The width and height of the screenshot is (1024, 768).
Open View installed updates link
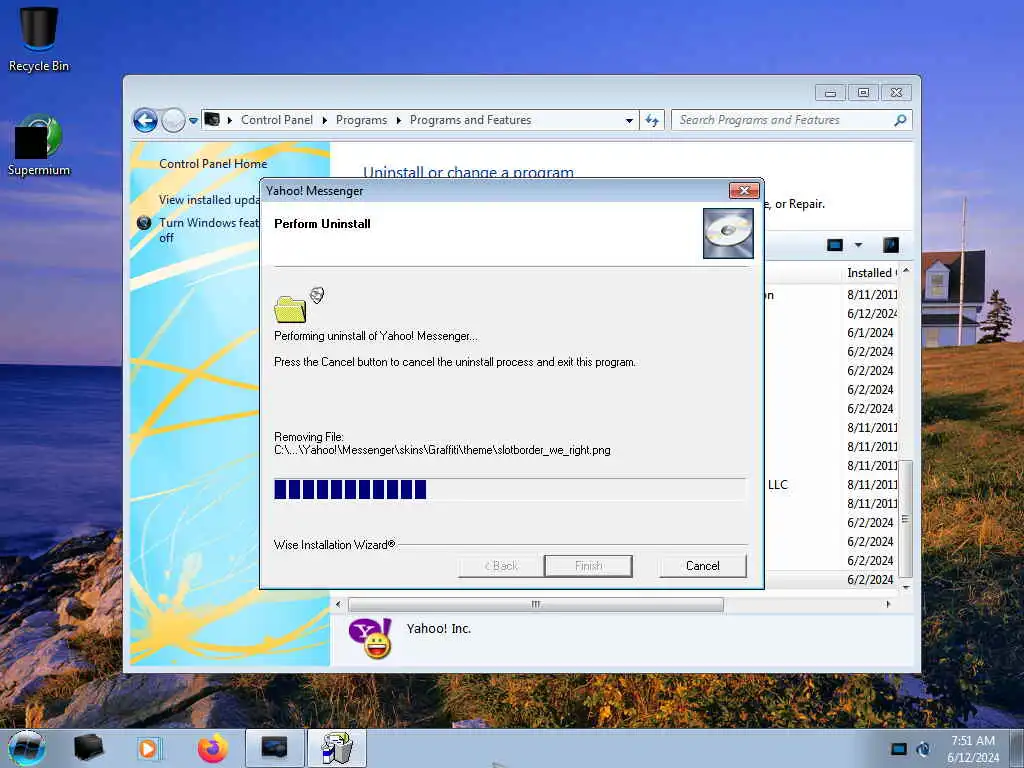pyautogui.click(x=209, y=200)
